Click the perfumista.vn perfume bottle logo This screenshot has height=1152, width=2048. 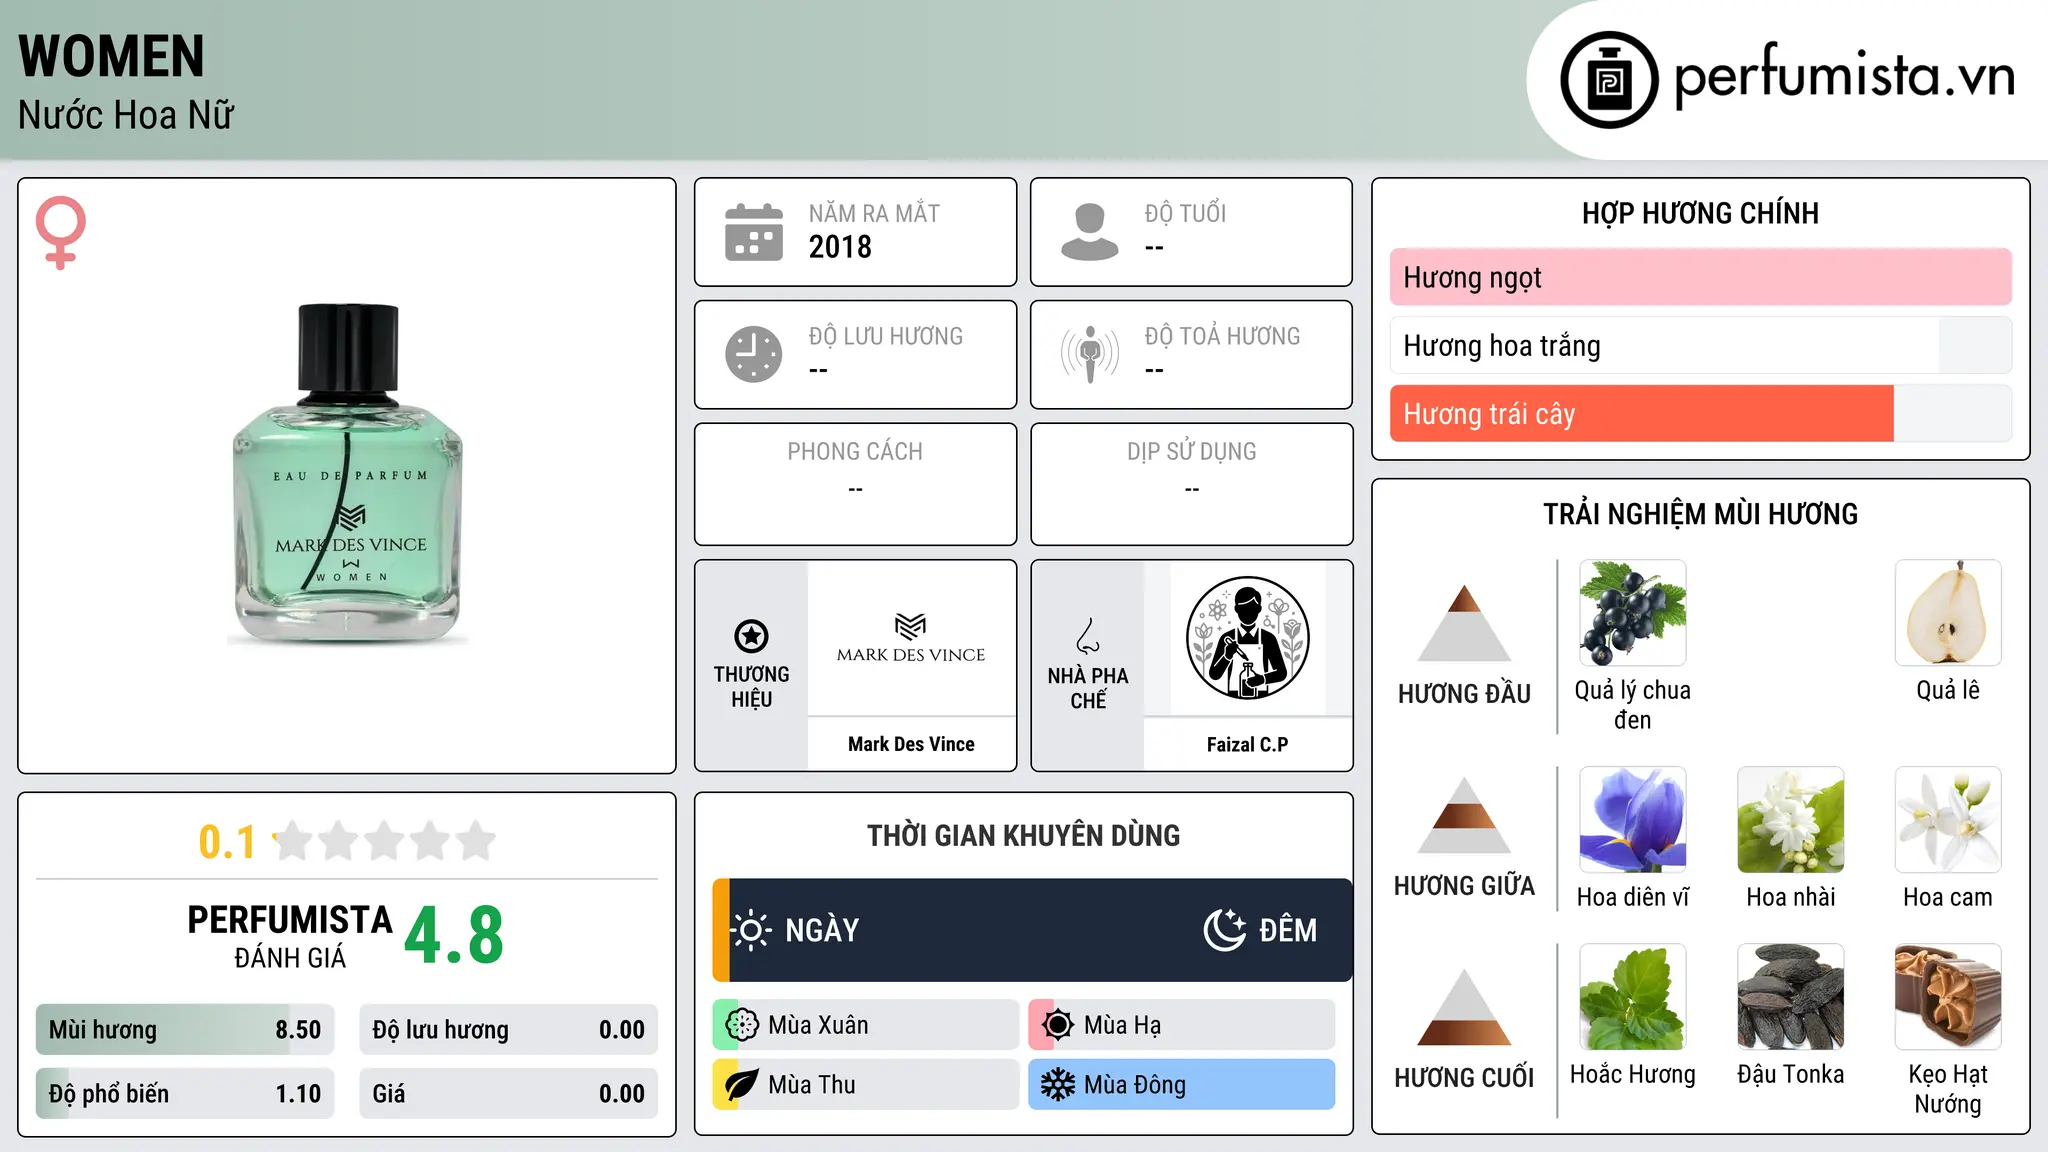tap(1609, 80)
